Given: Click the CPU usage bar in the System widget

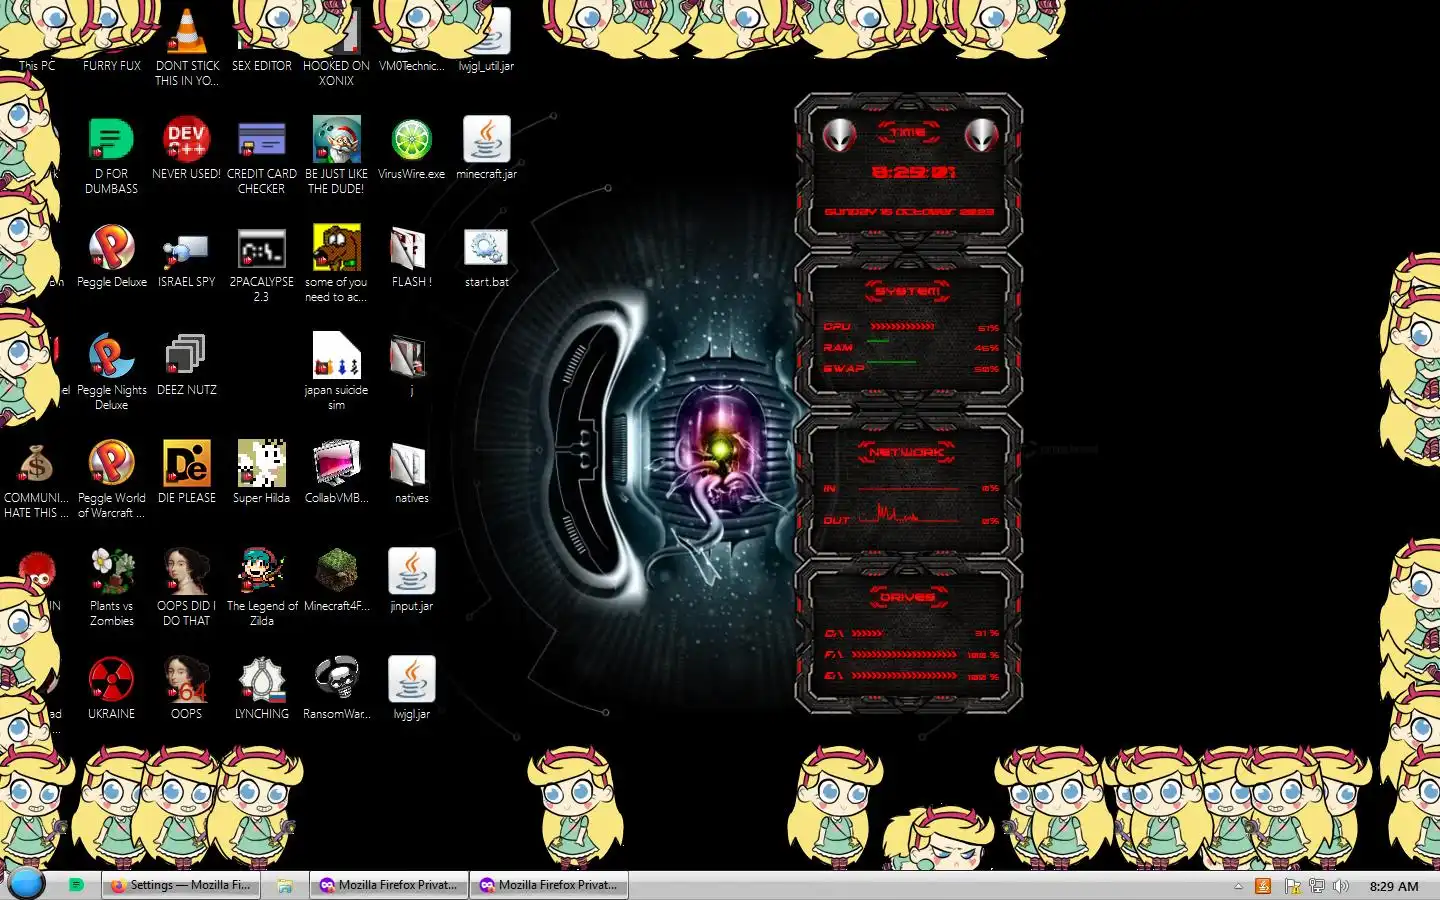Looking at the screenshot, I should 903,327.
